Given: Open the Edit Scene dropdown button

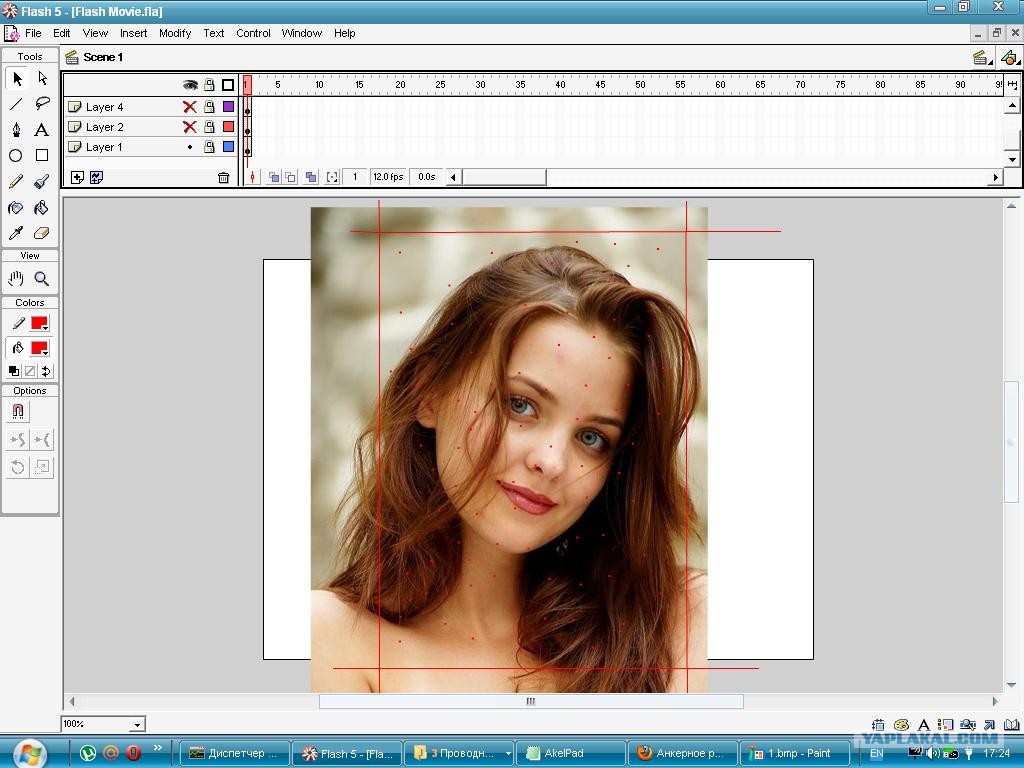Looking at the screenshot, I should [982, 57].
